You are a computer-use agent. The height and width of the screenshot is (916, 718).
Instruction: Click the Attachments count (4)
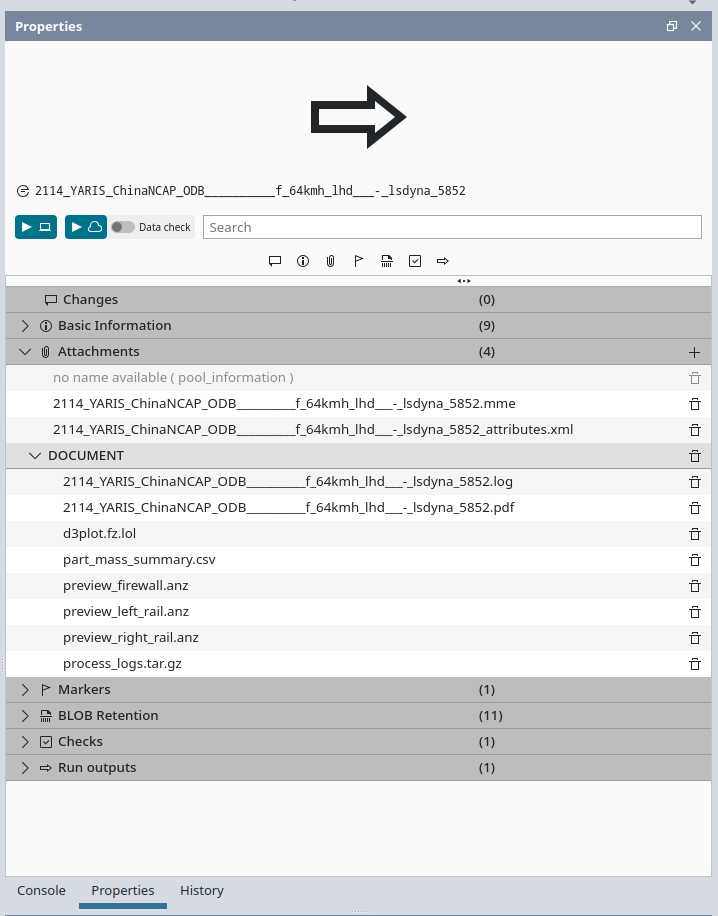pos(487,352)
